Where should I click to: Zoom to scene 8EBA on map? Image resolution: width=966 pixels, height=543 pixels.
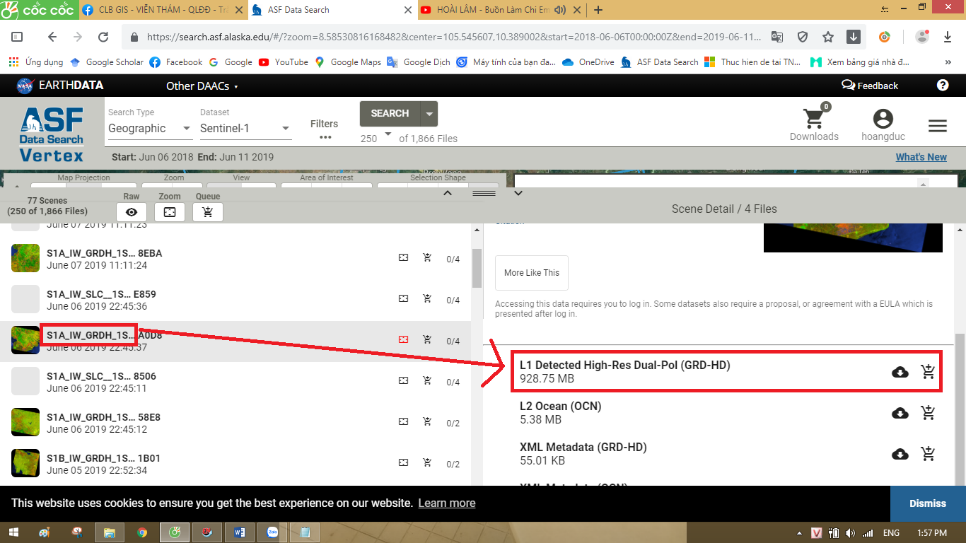[x=403, y=258]
